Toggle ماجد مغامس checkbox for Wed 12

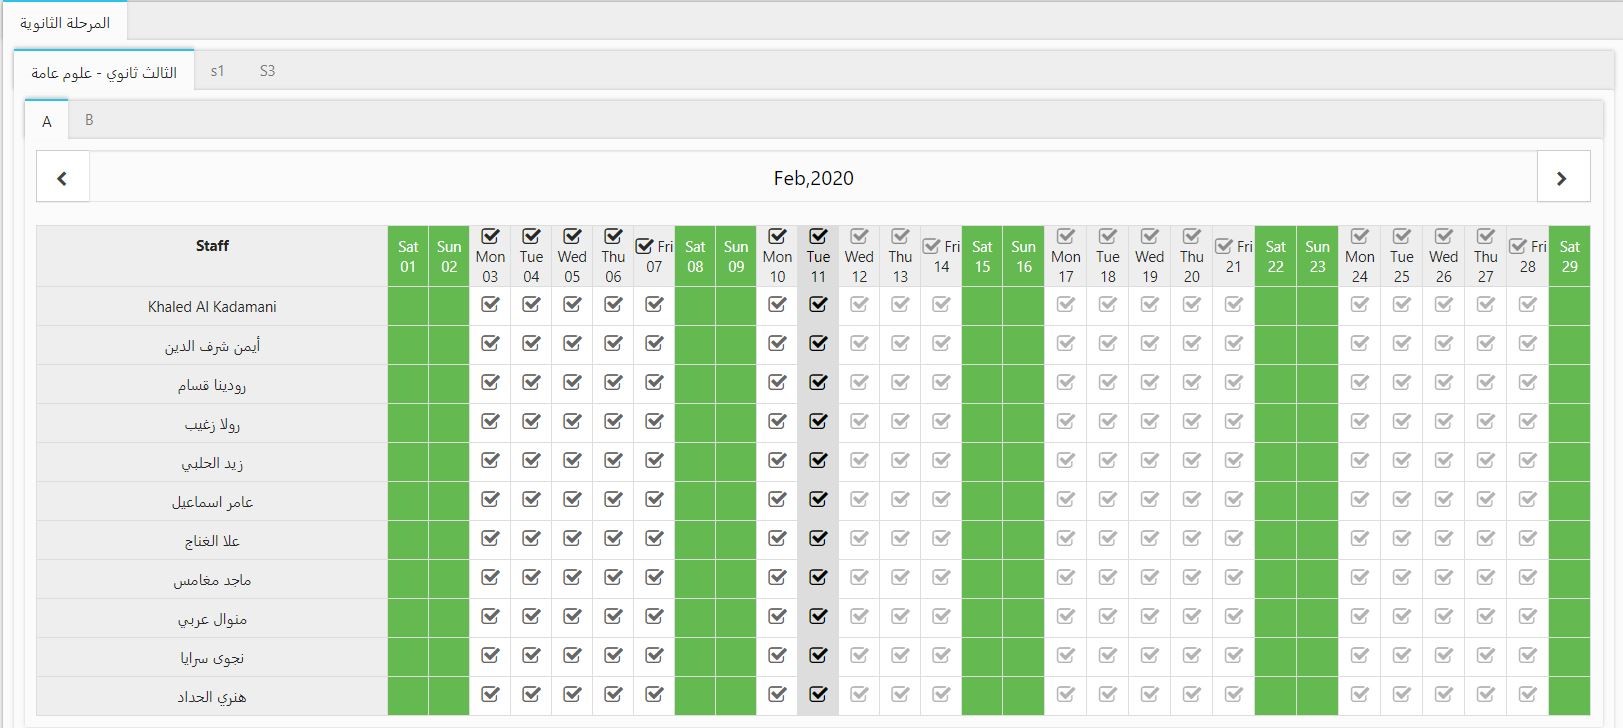point(859,578)
